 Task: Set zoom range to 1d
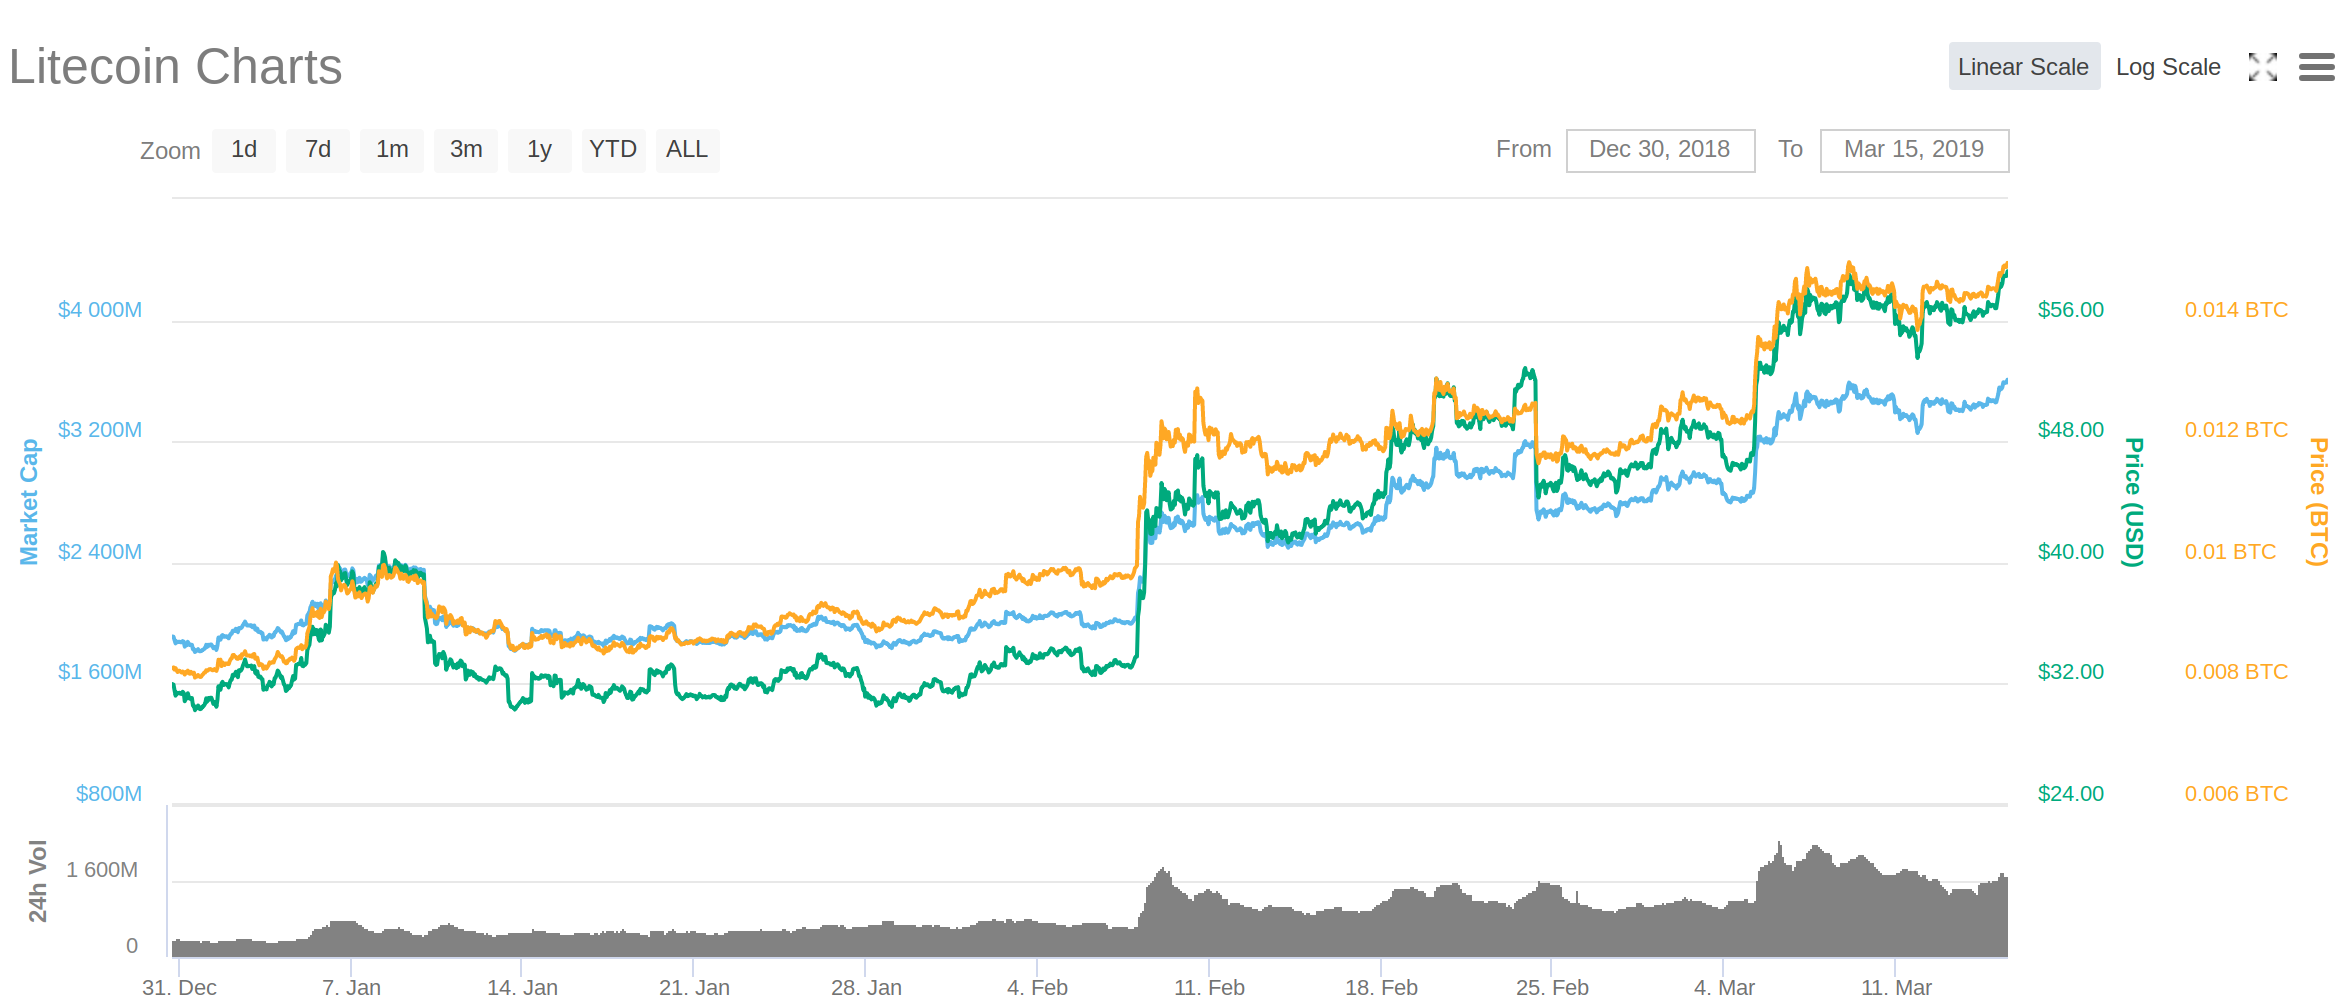[x=244, y=150]
